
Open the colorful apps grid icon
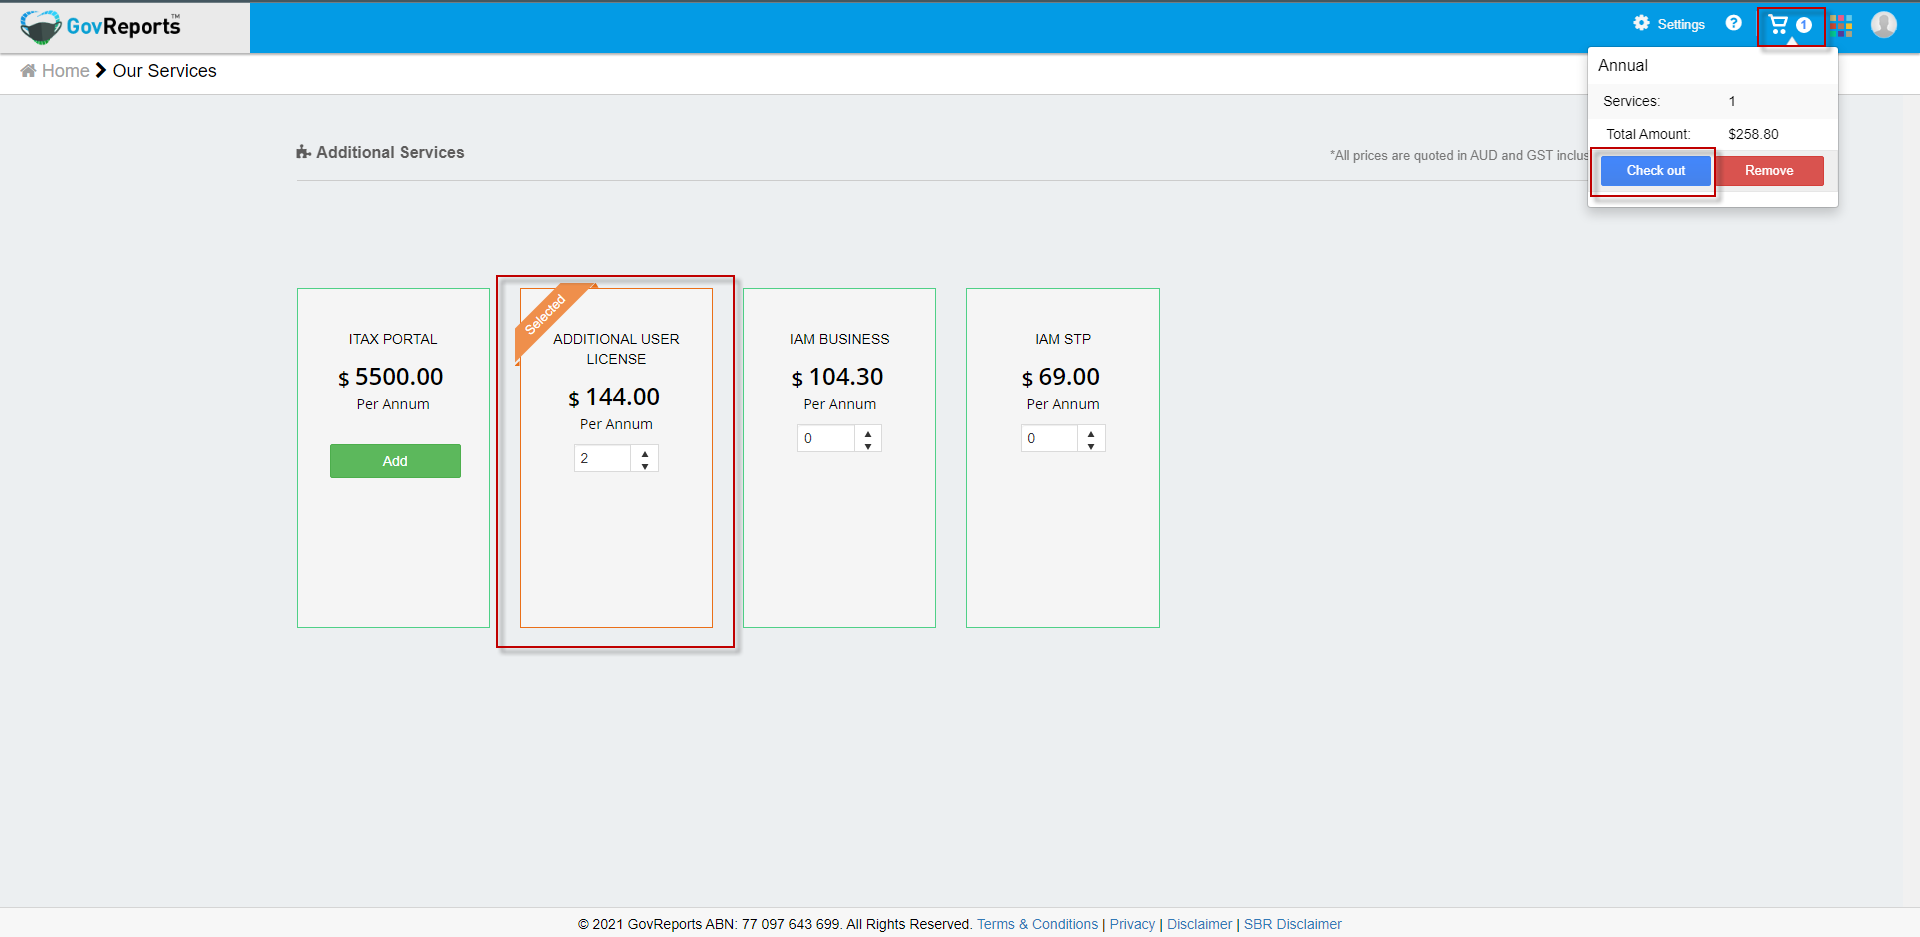(x=1841, y=25)
